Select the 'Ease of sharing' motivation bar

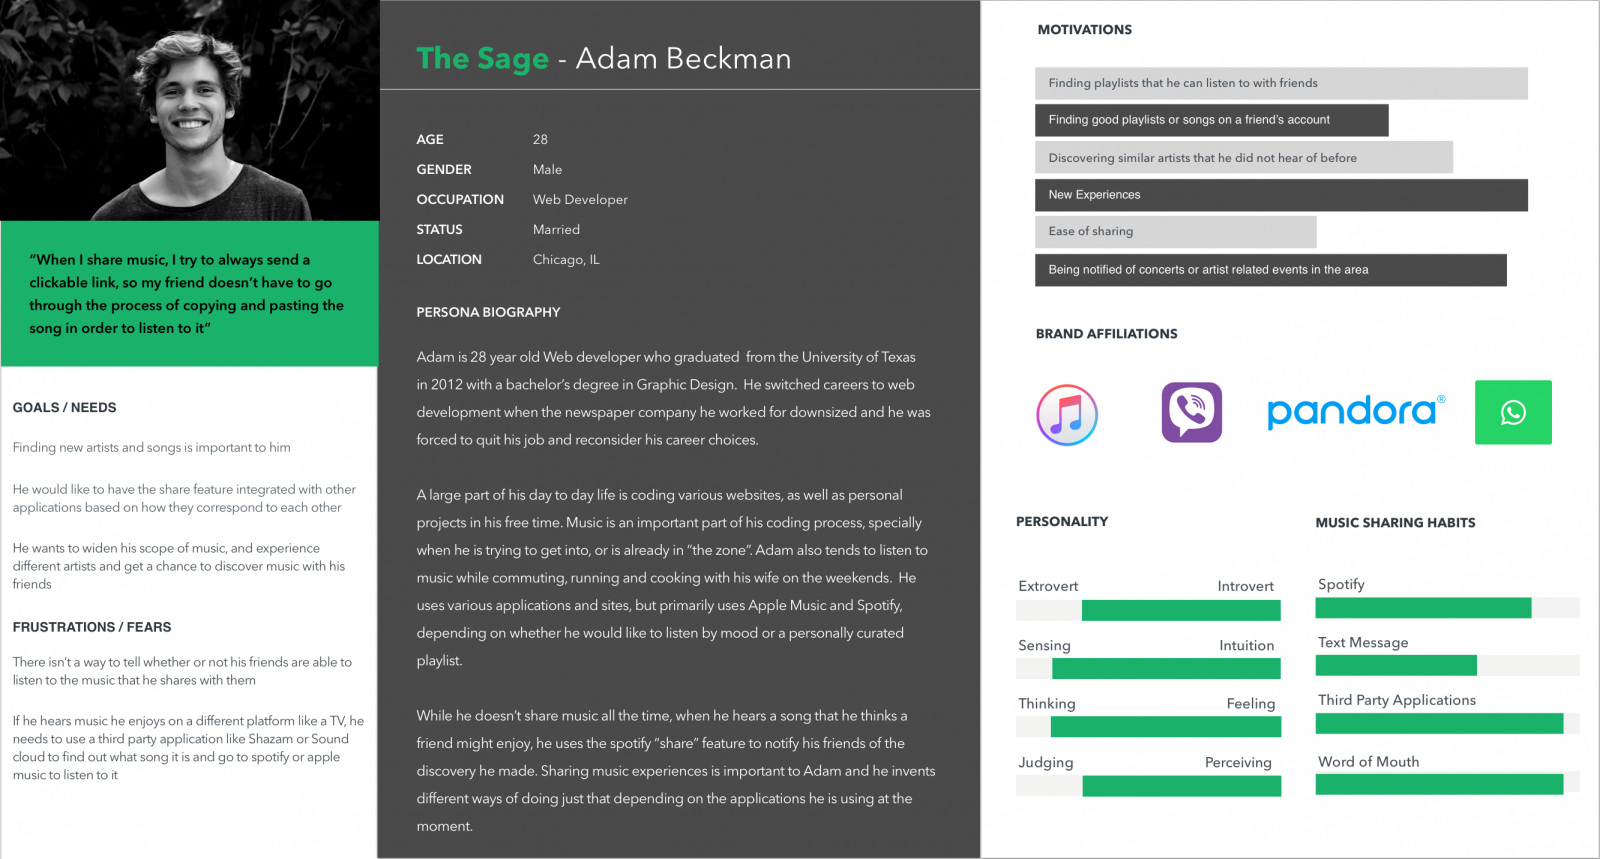pos(1175,231)
